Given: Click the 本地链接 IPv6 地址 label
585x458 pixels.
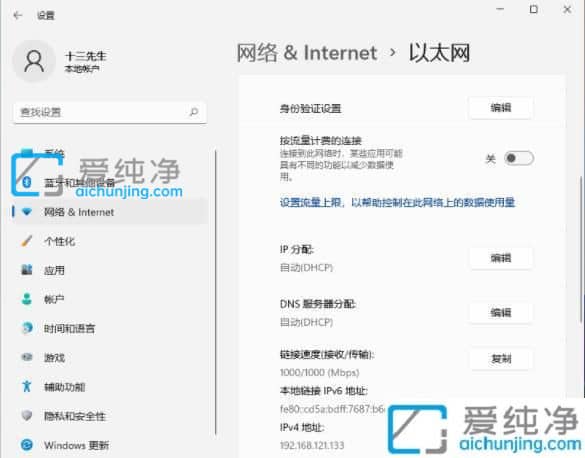Looking at the screenshot, I should coord(323,390).
